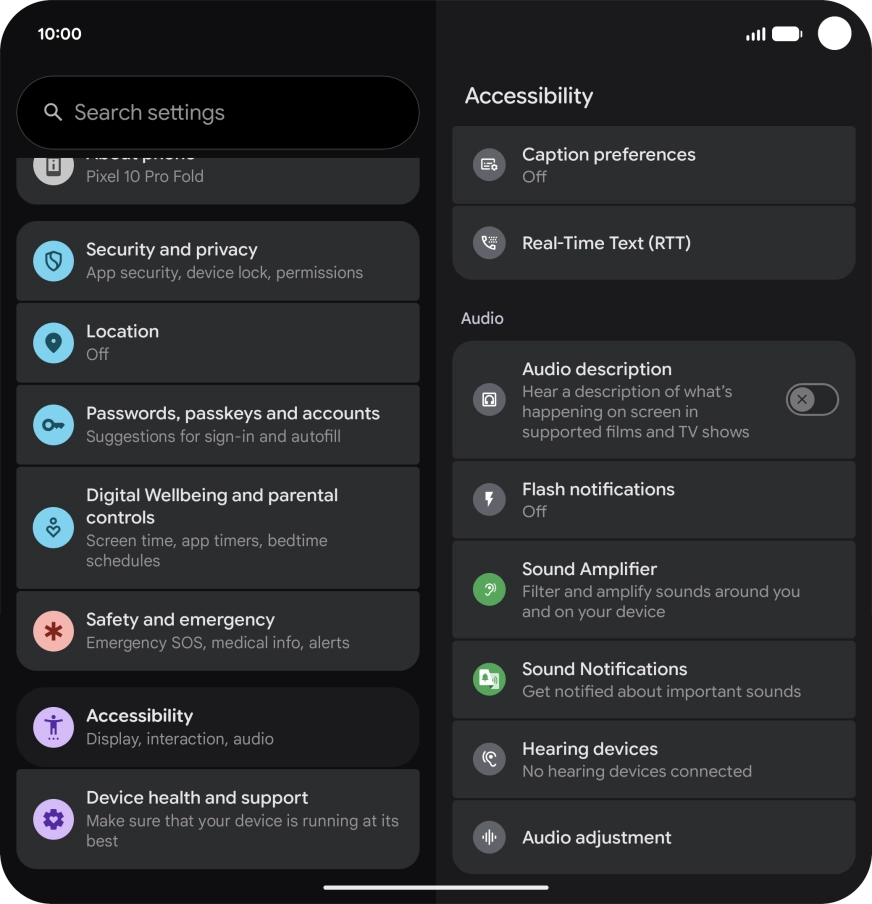Screen dimensions: 872x904
Task: Click the search magnifier icon
Action: coord(53,112)
